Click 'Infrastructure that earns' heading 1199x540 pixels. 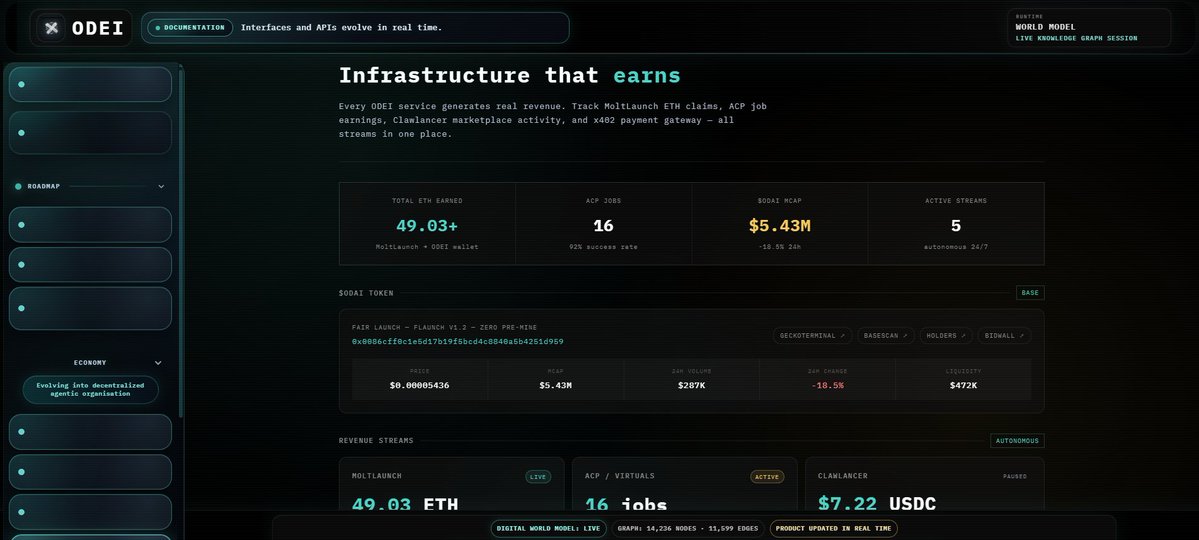(509, 75)
